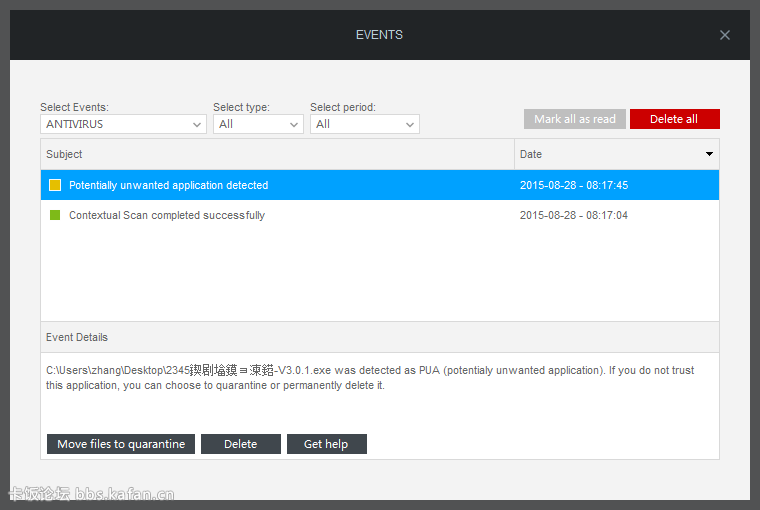
Task: Click the green status icon on Contextual Scan row
Action: click(x=55, y=215)
